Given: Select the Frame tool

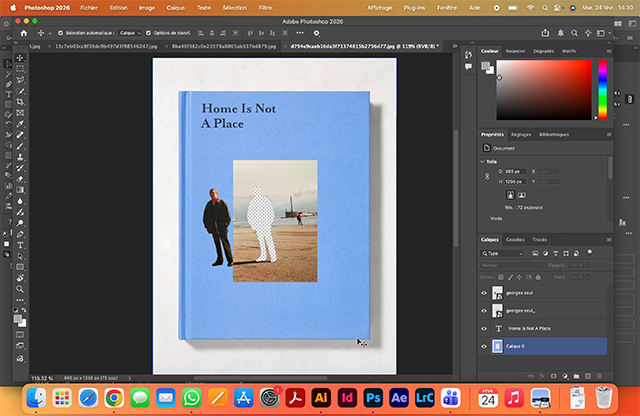Looking at the screenshot, I should pos(20,113).
